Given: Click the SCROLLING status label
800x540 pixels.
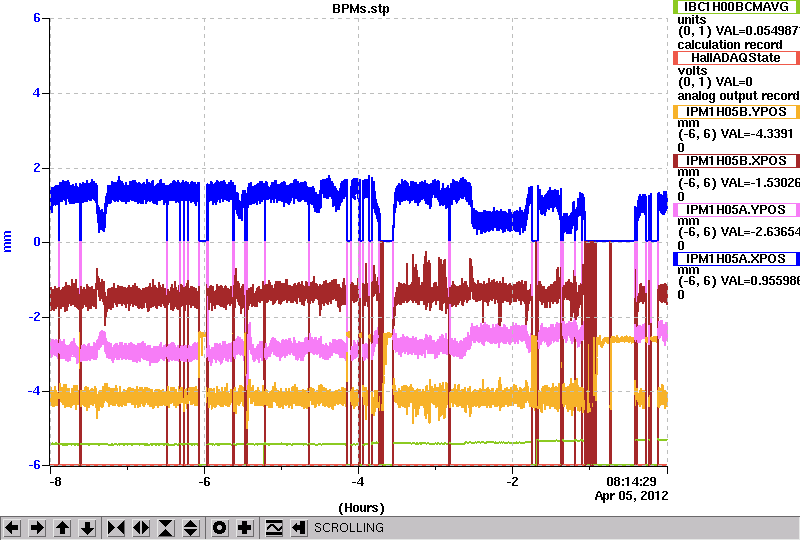Looking at the screenshot, I should coord(348,528).
